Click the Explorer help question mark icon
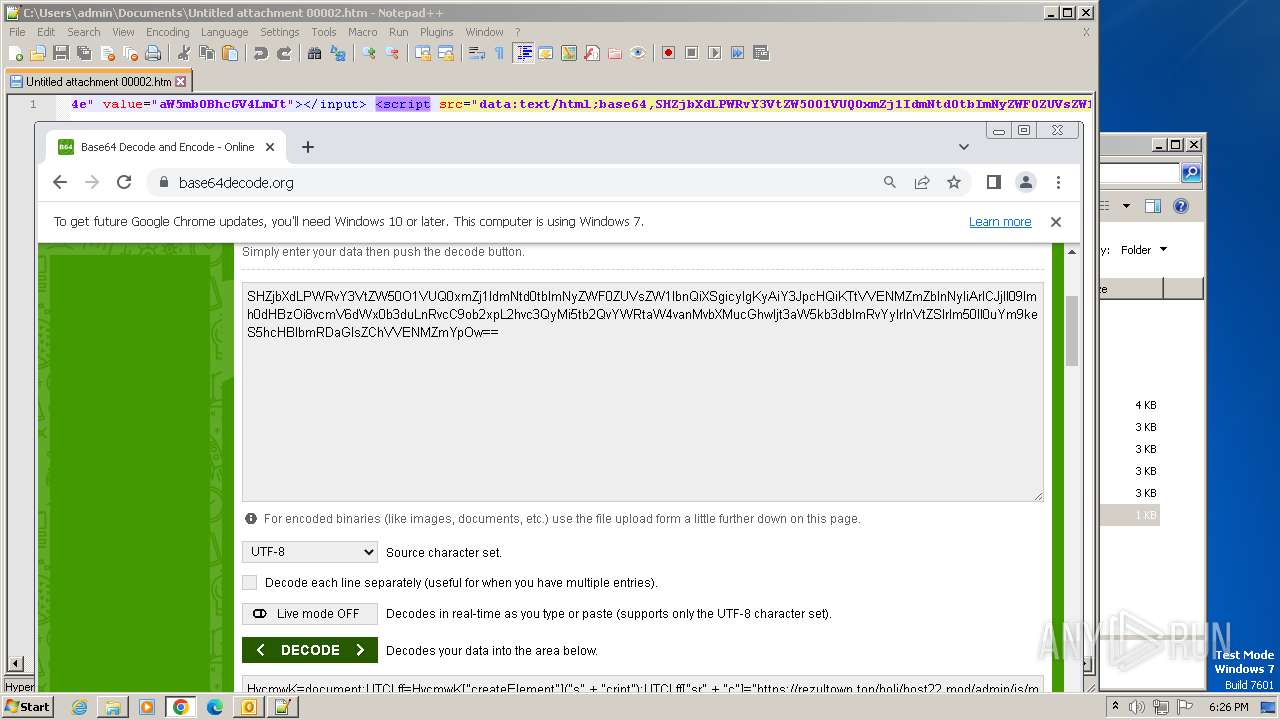 click(x=1181, y=206)
